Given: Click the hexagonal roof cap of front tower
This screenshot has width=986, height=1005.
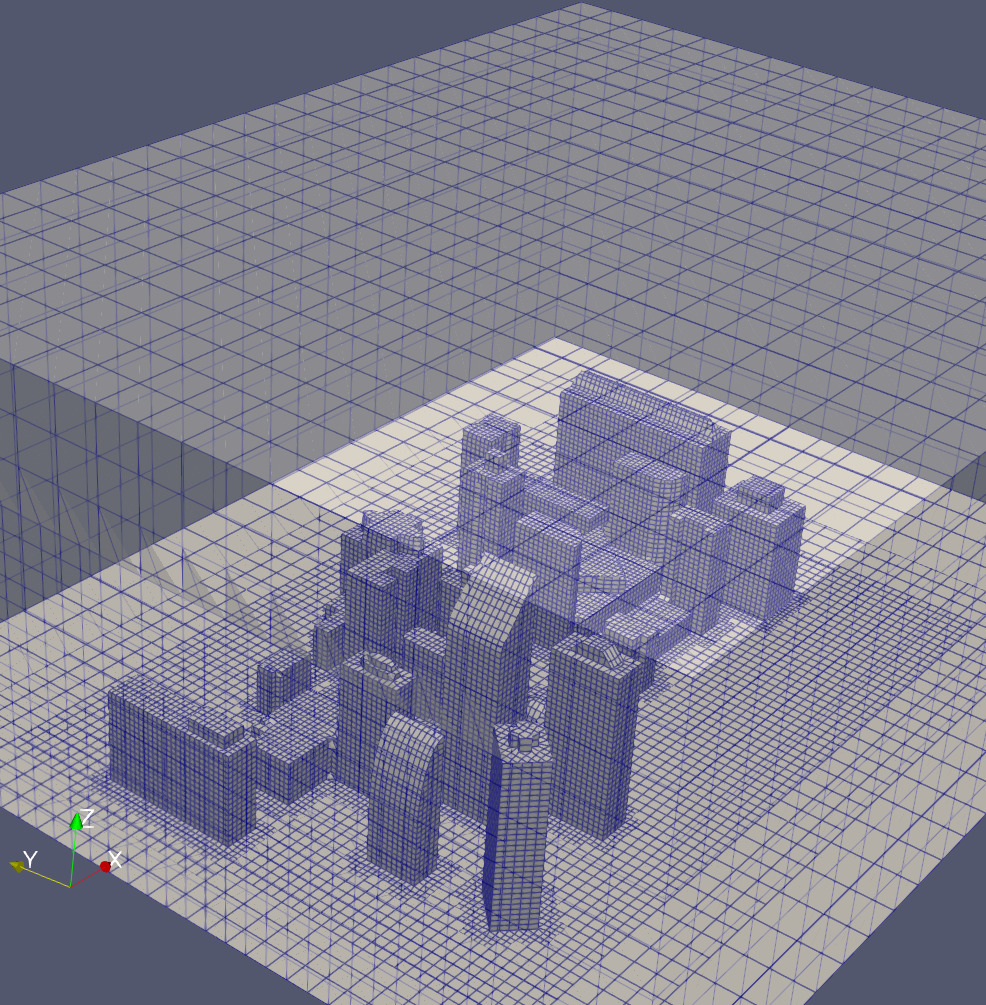Looking at the screenshot, I should click(x=522, y=738).
